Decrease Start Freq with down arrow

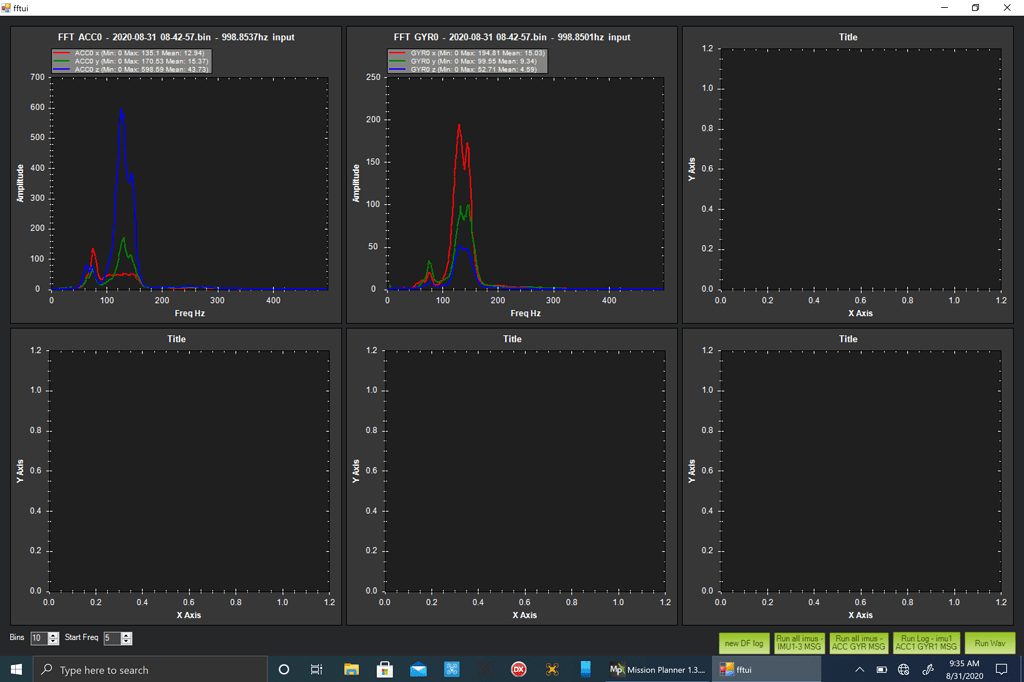click(126, 642)
